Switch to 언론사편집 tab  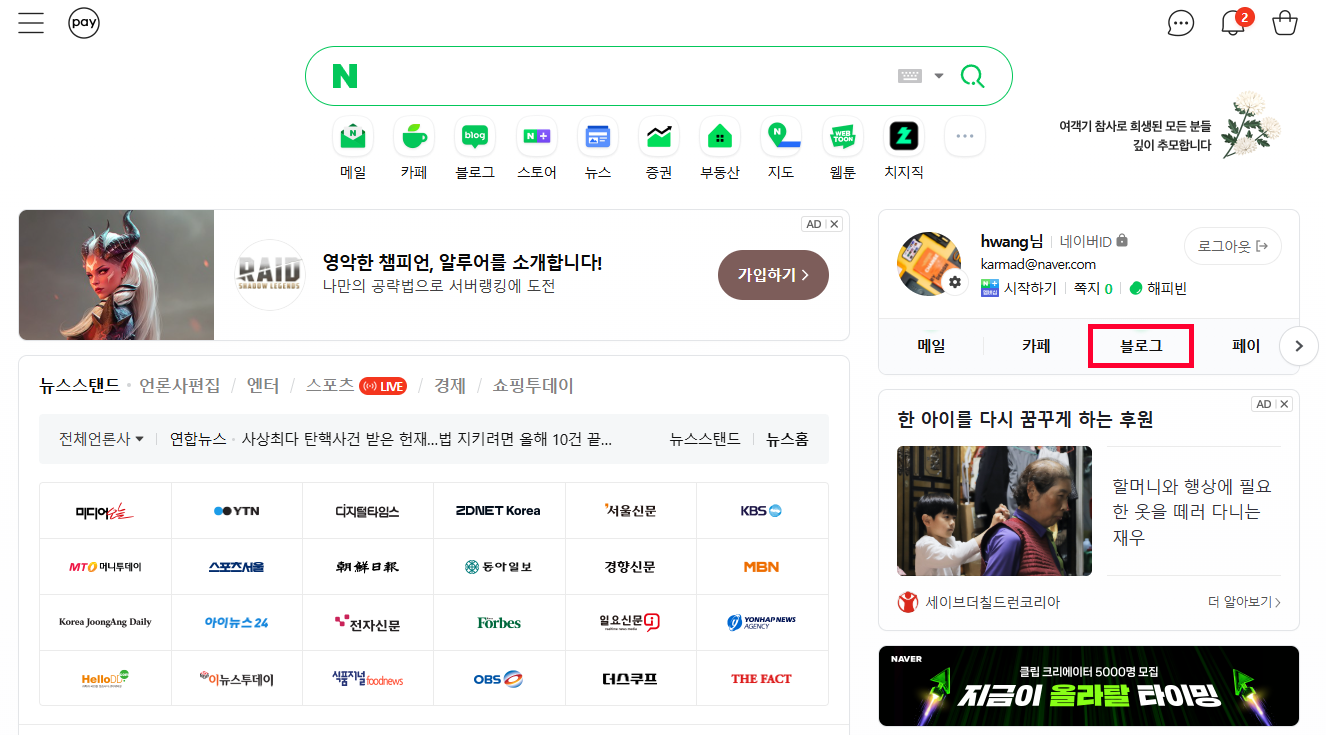(180, 385)
